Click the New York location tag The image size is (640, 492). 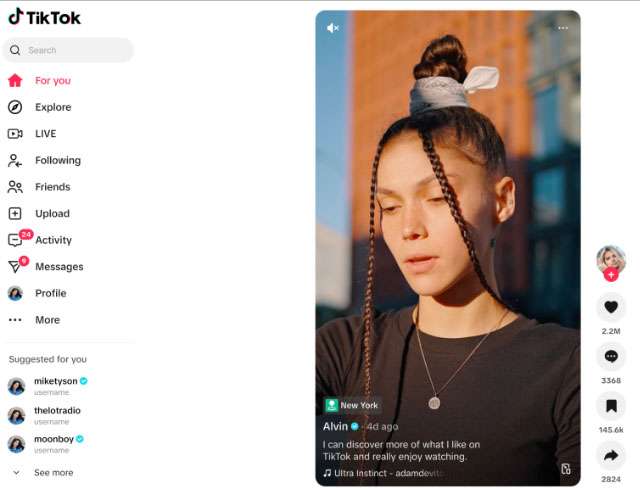pyautogui.click(x=352, y=405)
